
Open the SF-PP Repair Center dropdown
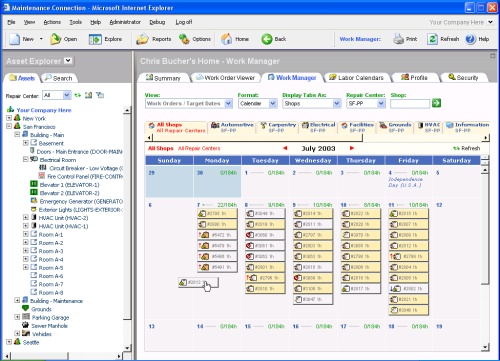(x=381, y=103)
